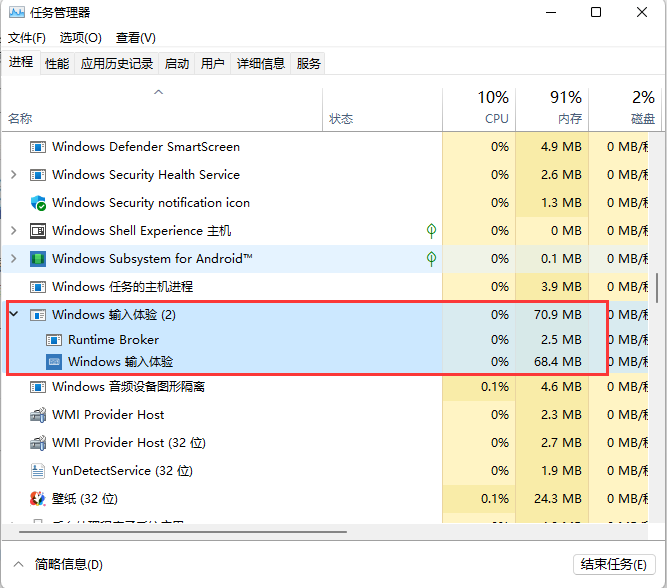This screenshot has height=588, width=667.
Task: Switch to the 服务 tab
Action: coord(308,64)
